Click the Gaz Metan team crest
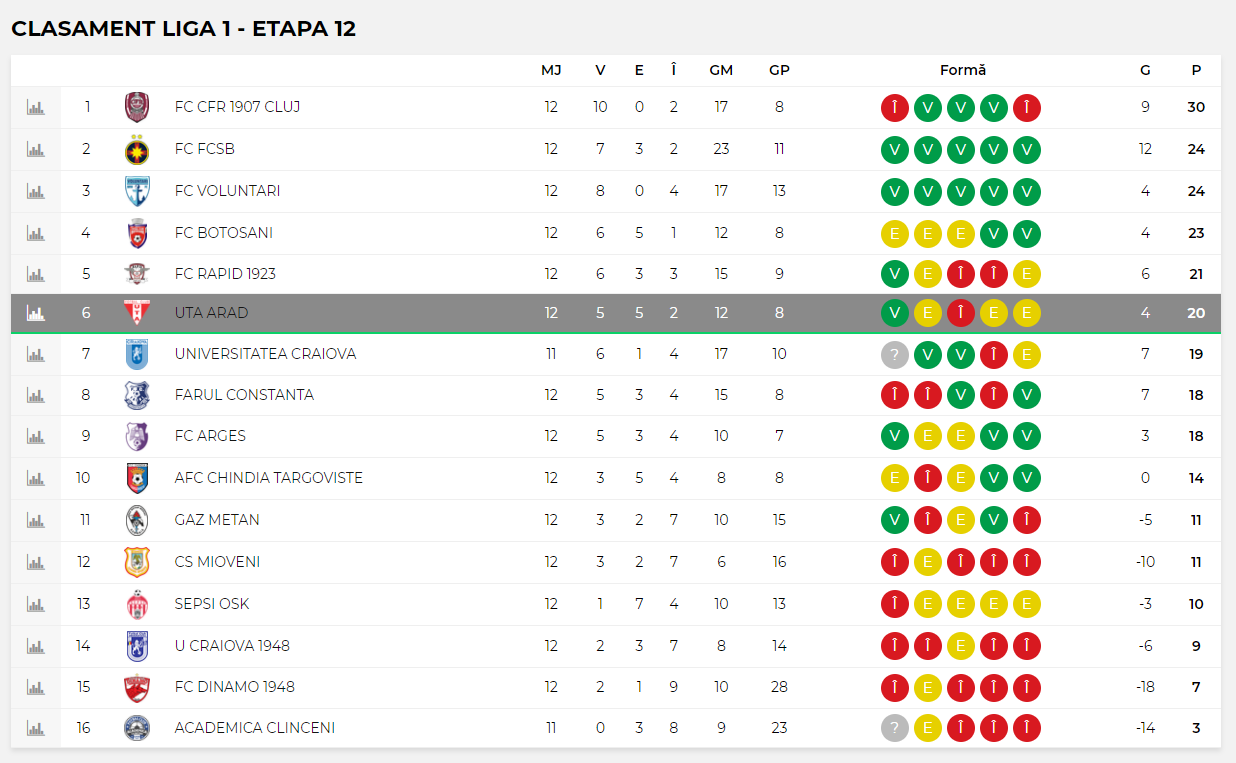 (x=137, y=520)
